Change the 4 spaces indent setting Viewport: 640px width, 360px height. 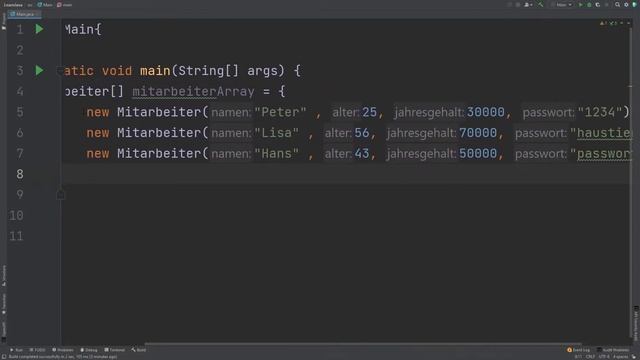click(620, 357)
